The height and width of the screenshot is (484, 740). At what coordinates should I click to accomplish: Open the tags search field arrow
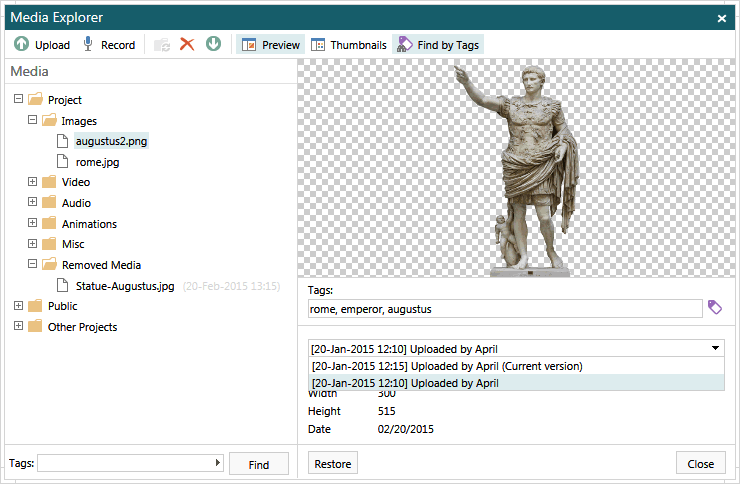click(218, 463)
